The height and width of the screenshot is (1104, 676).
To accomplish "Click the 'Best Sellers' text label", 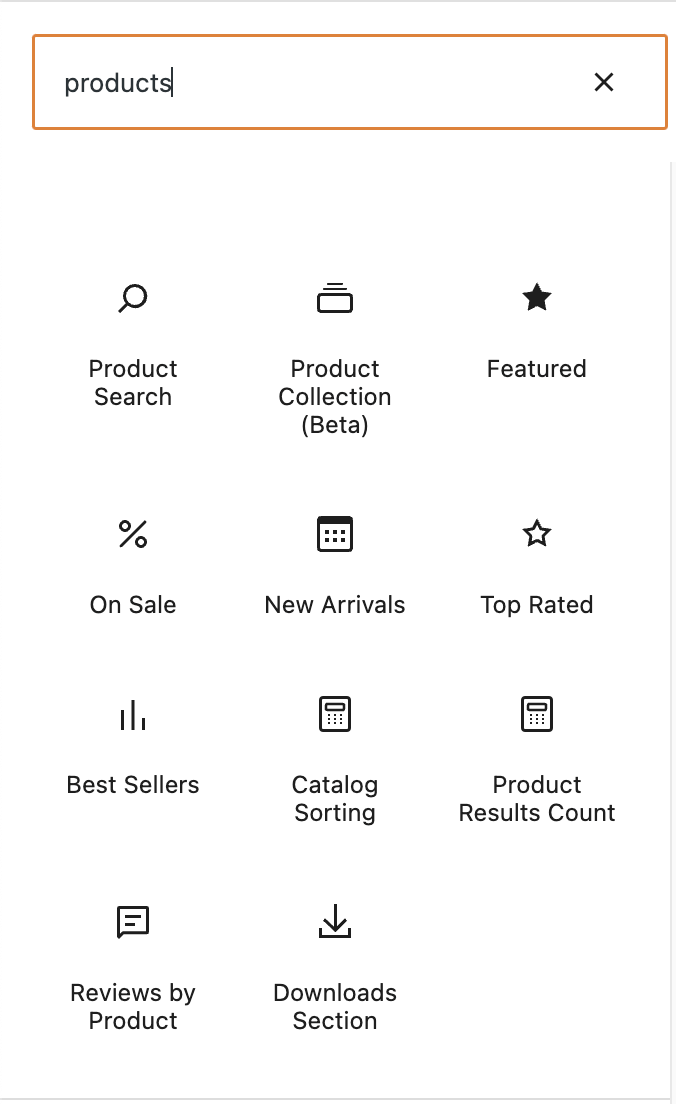I will point(133,784).
